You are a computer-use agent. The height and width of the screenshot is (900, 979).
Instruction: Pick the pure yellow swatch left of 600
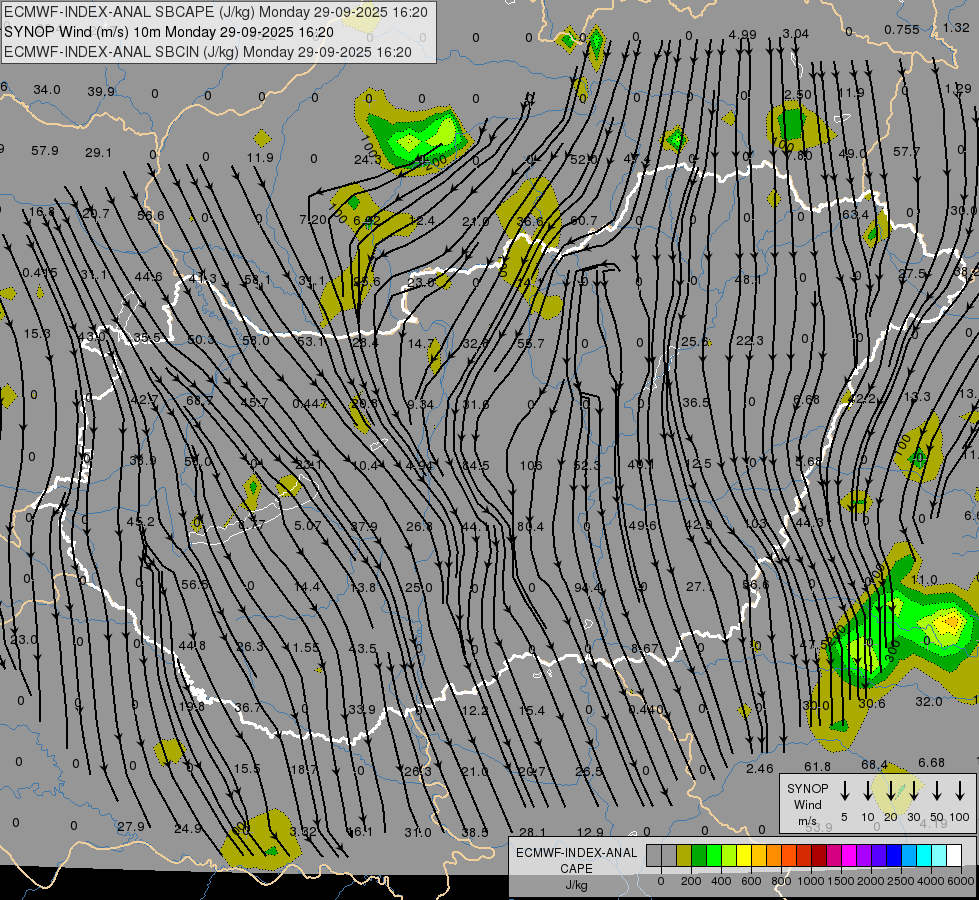[744, 856]
